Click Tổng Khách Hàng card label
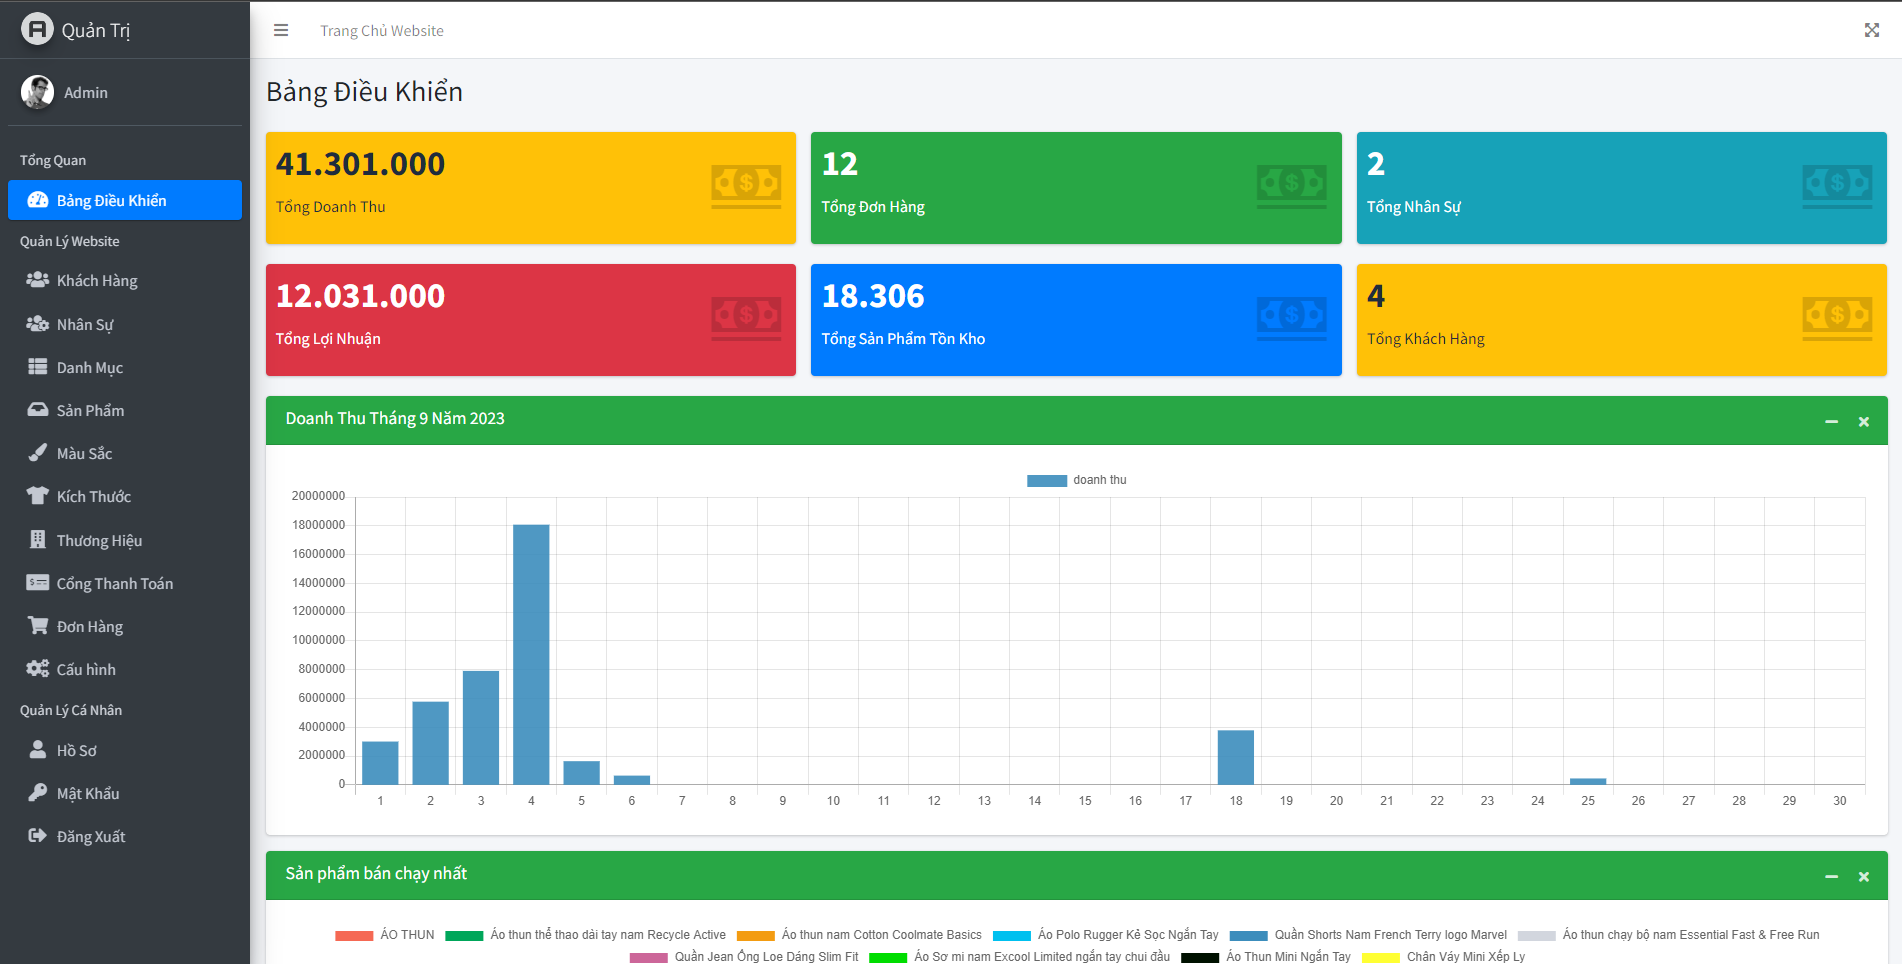This screenshot has height=964, width=1902. [1426, 339]
